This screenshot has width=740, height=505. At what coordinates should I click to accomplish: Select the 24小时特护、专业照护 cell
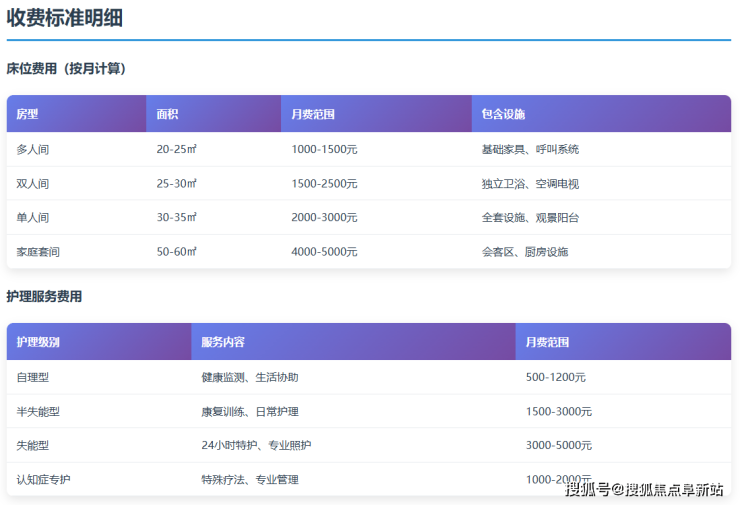[249, 446]
